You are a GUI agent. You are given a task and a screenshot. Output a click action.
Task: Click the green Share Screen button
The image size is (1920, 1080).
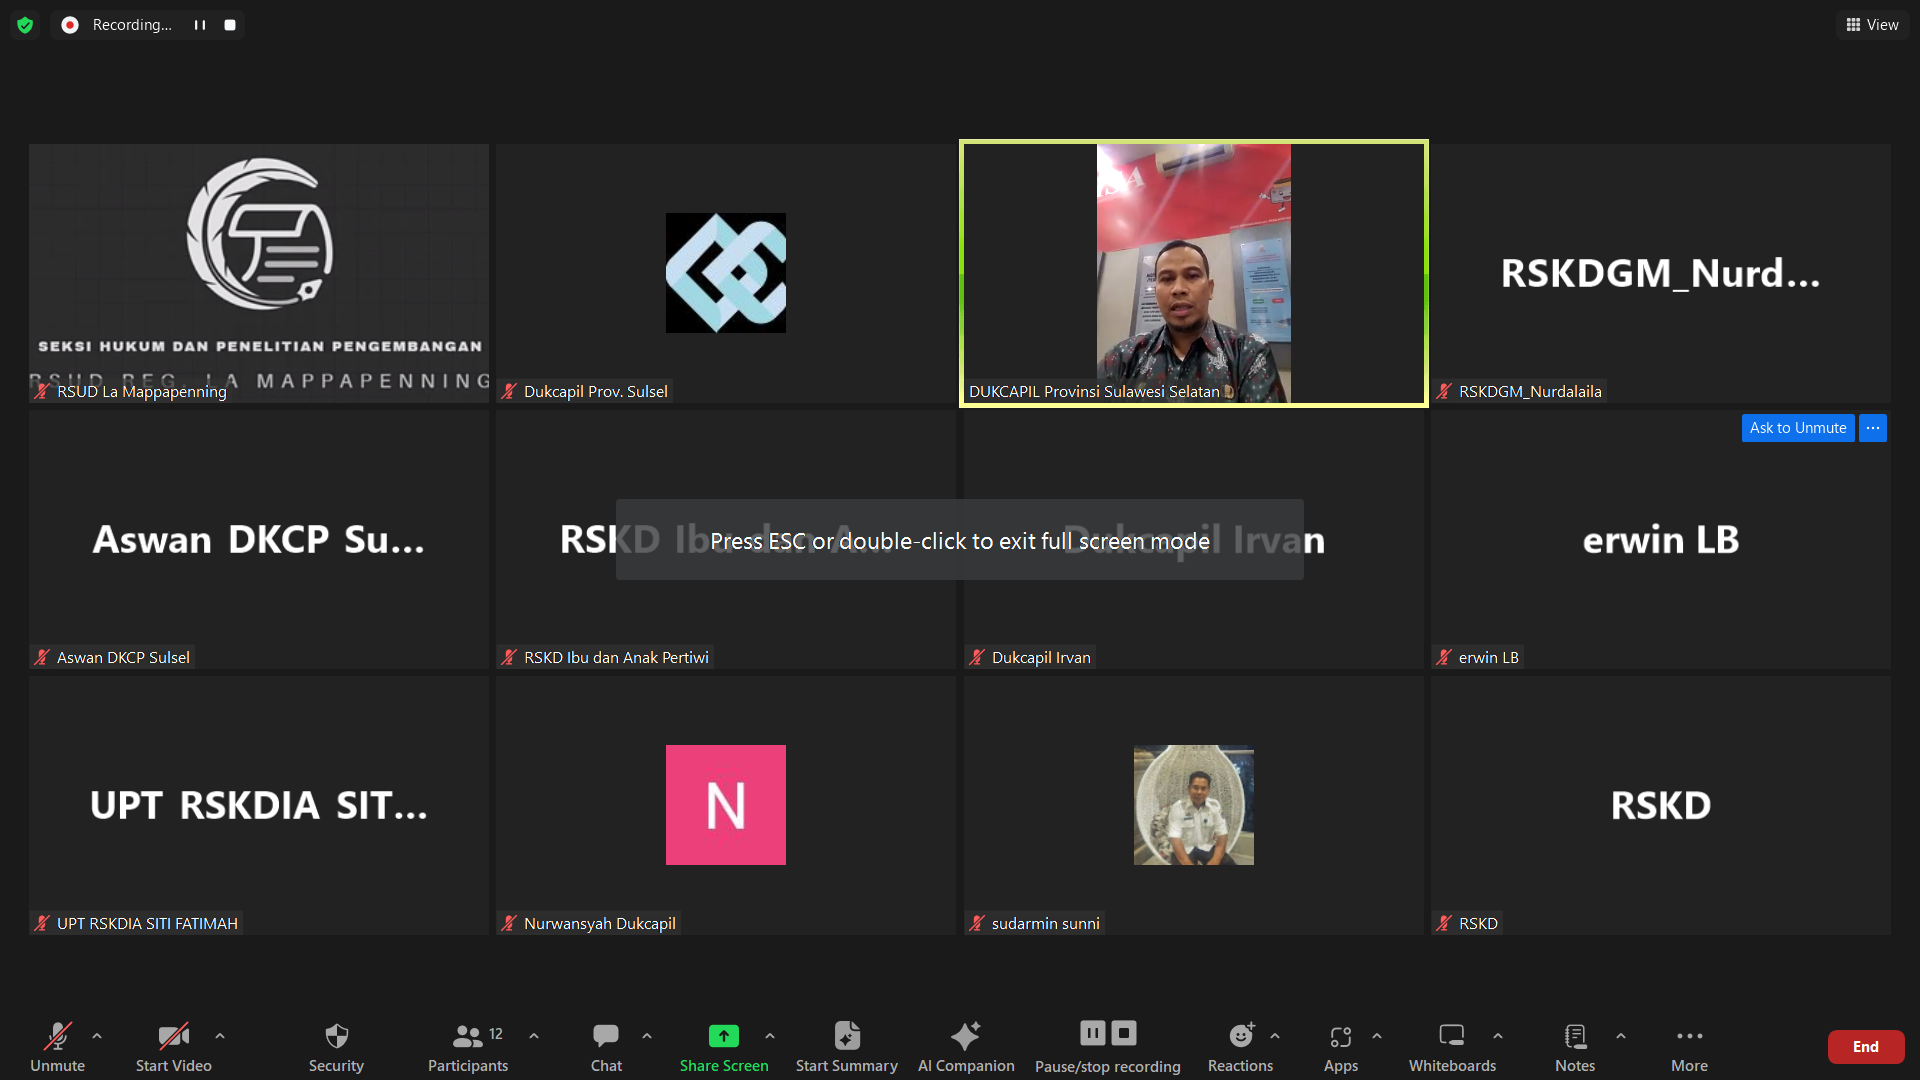click(x=724, y=1046)
